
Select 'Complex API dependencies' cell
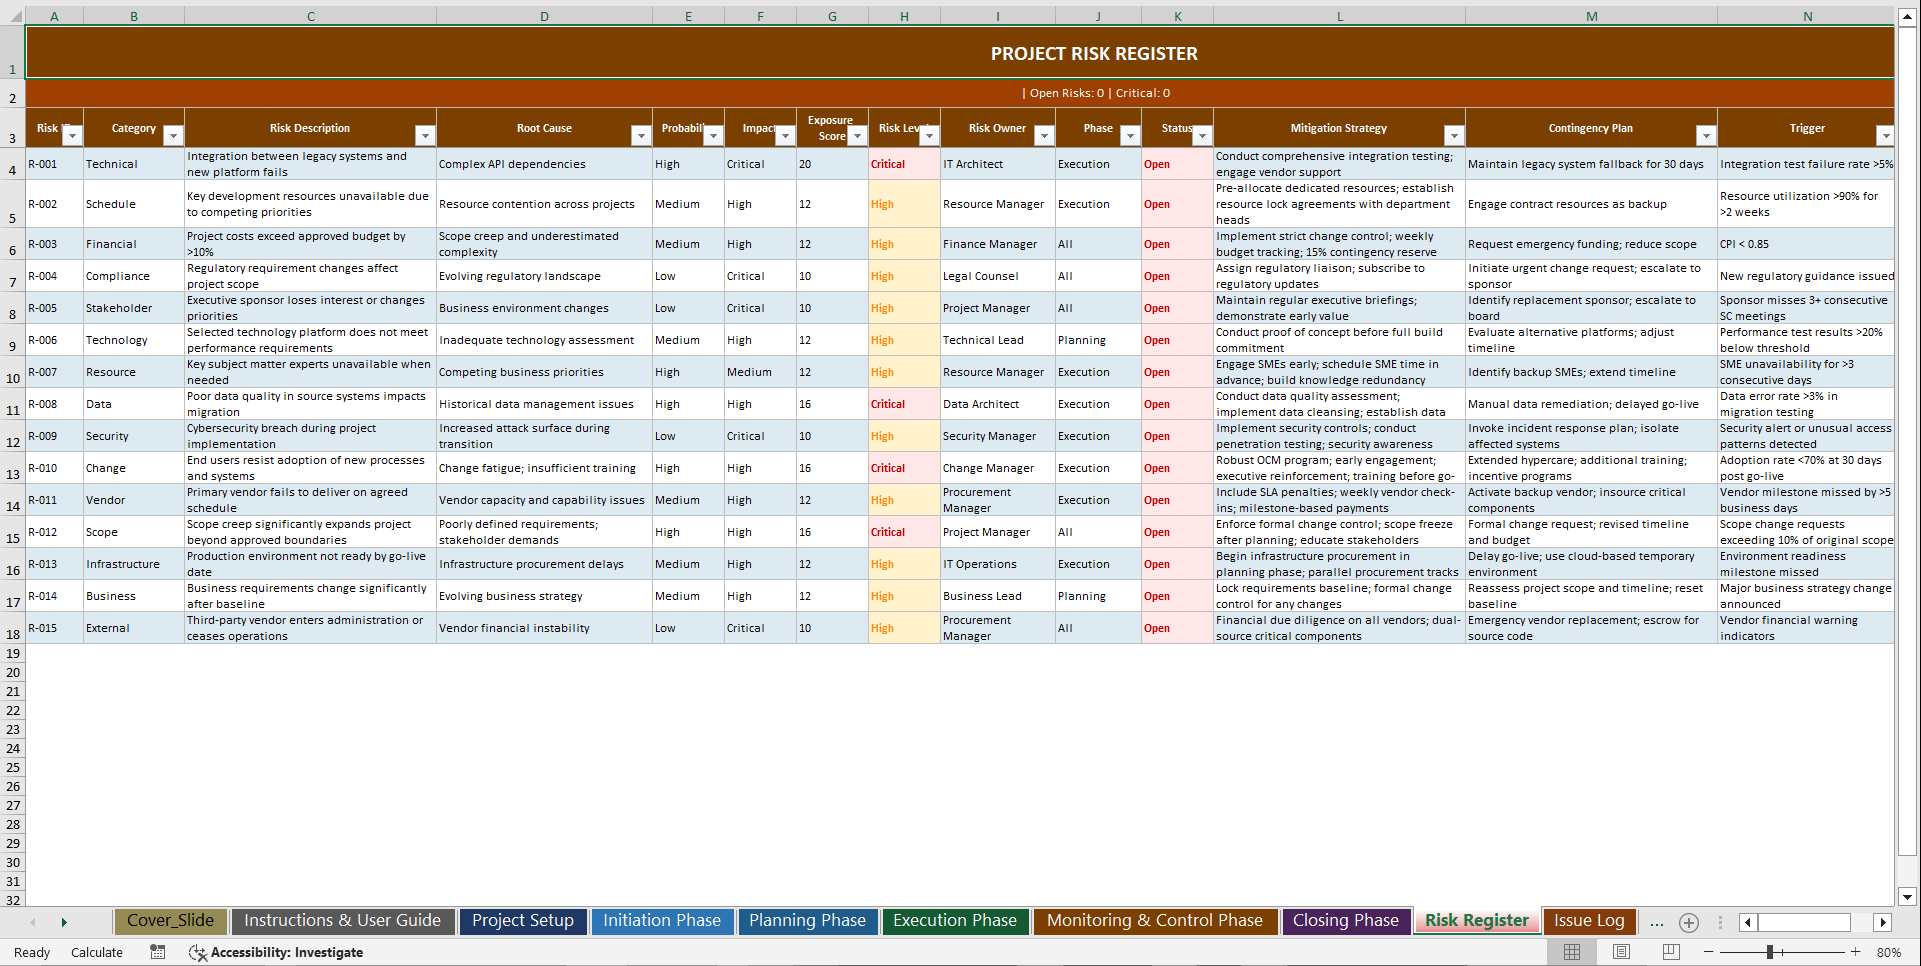544,164
